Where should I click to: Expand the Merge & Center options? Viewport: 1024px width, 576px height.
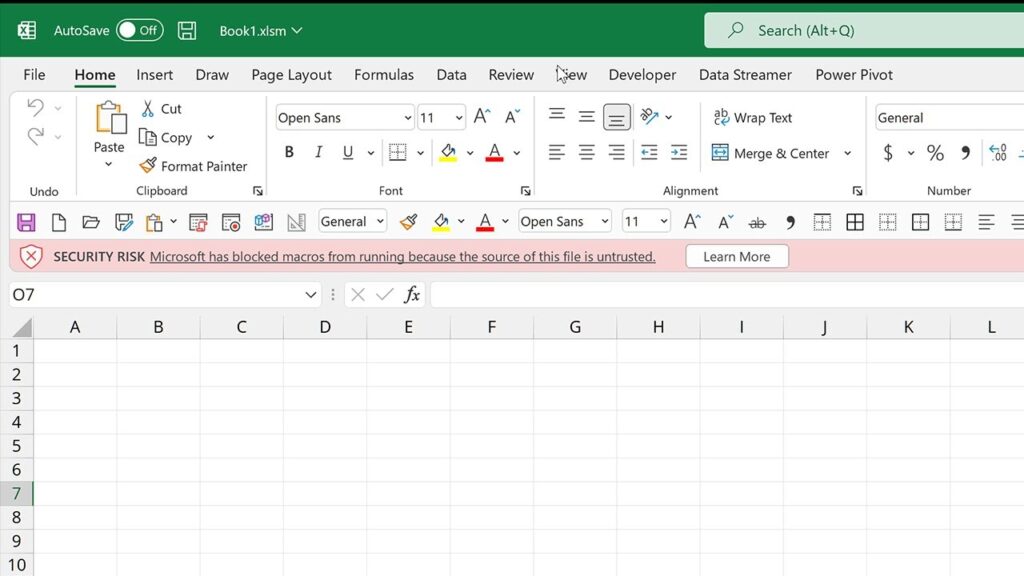849,153
